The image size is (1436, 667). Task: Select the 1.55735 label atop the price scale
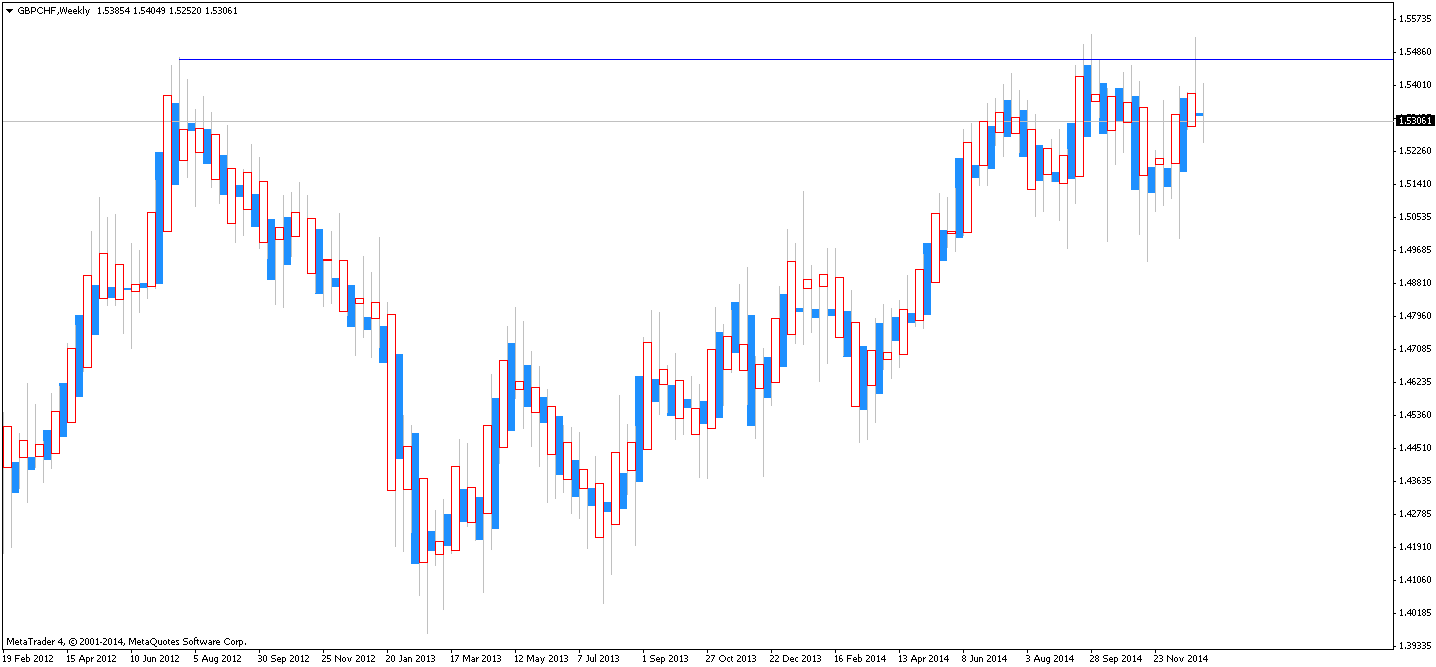pyautogui.click(x=1413, y=17)
